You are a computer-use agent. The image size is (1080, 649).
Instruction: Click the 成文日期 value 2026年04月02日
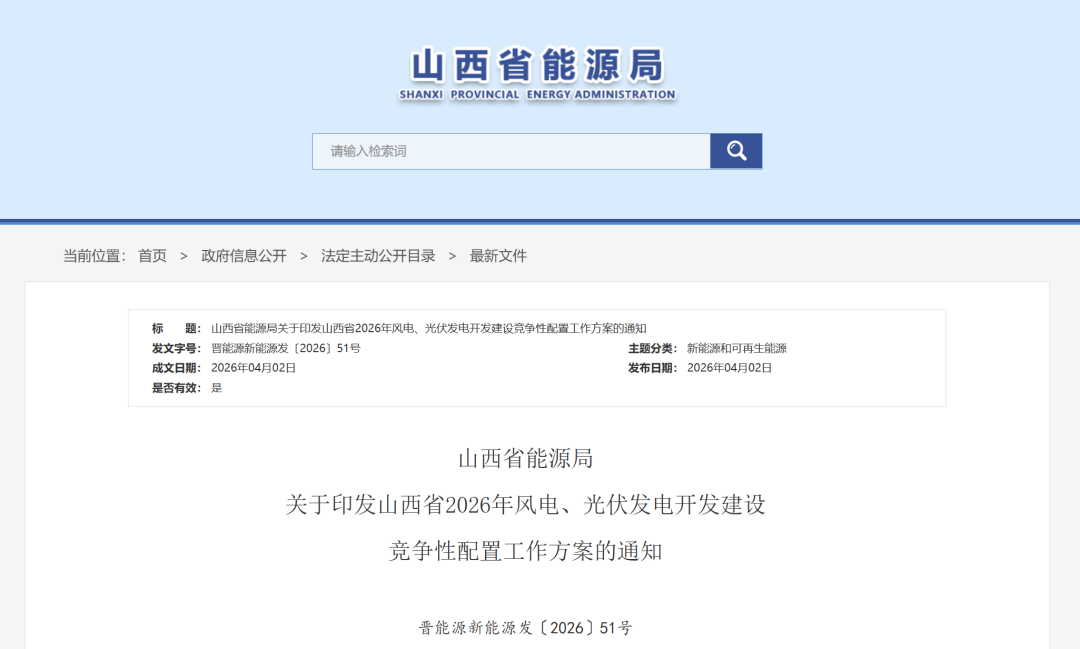coord(254,367)
